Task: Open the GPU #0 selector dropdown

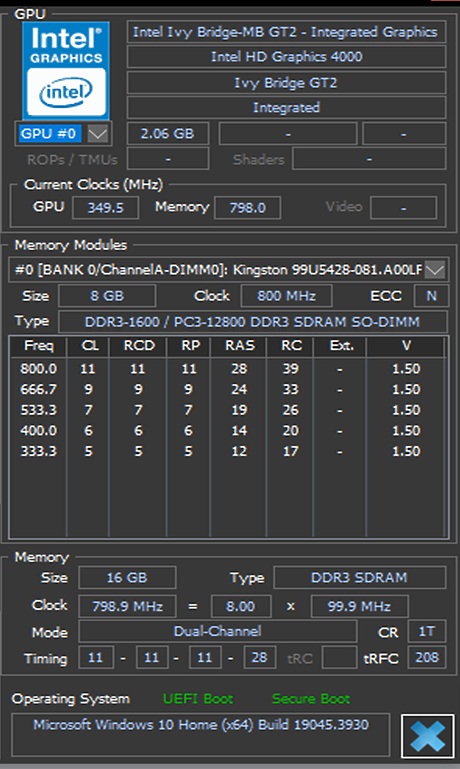Action: point(98,133)
